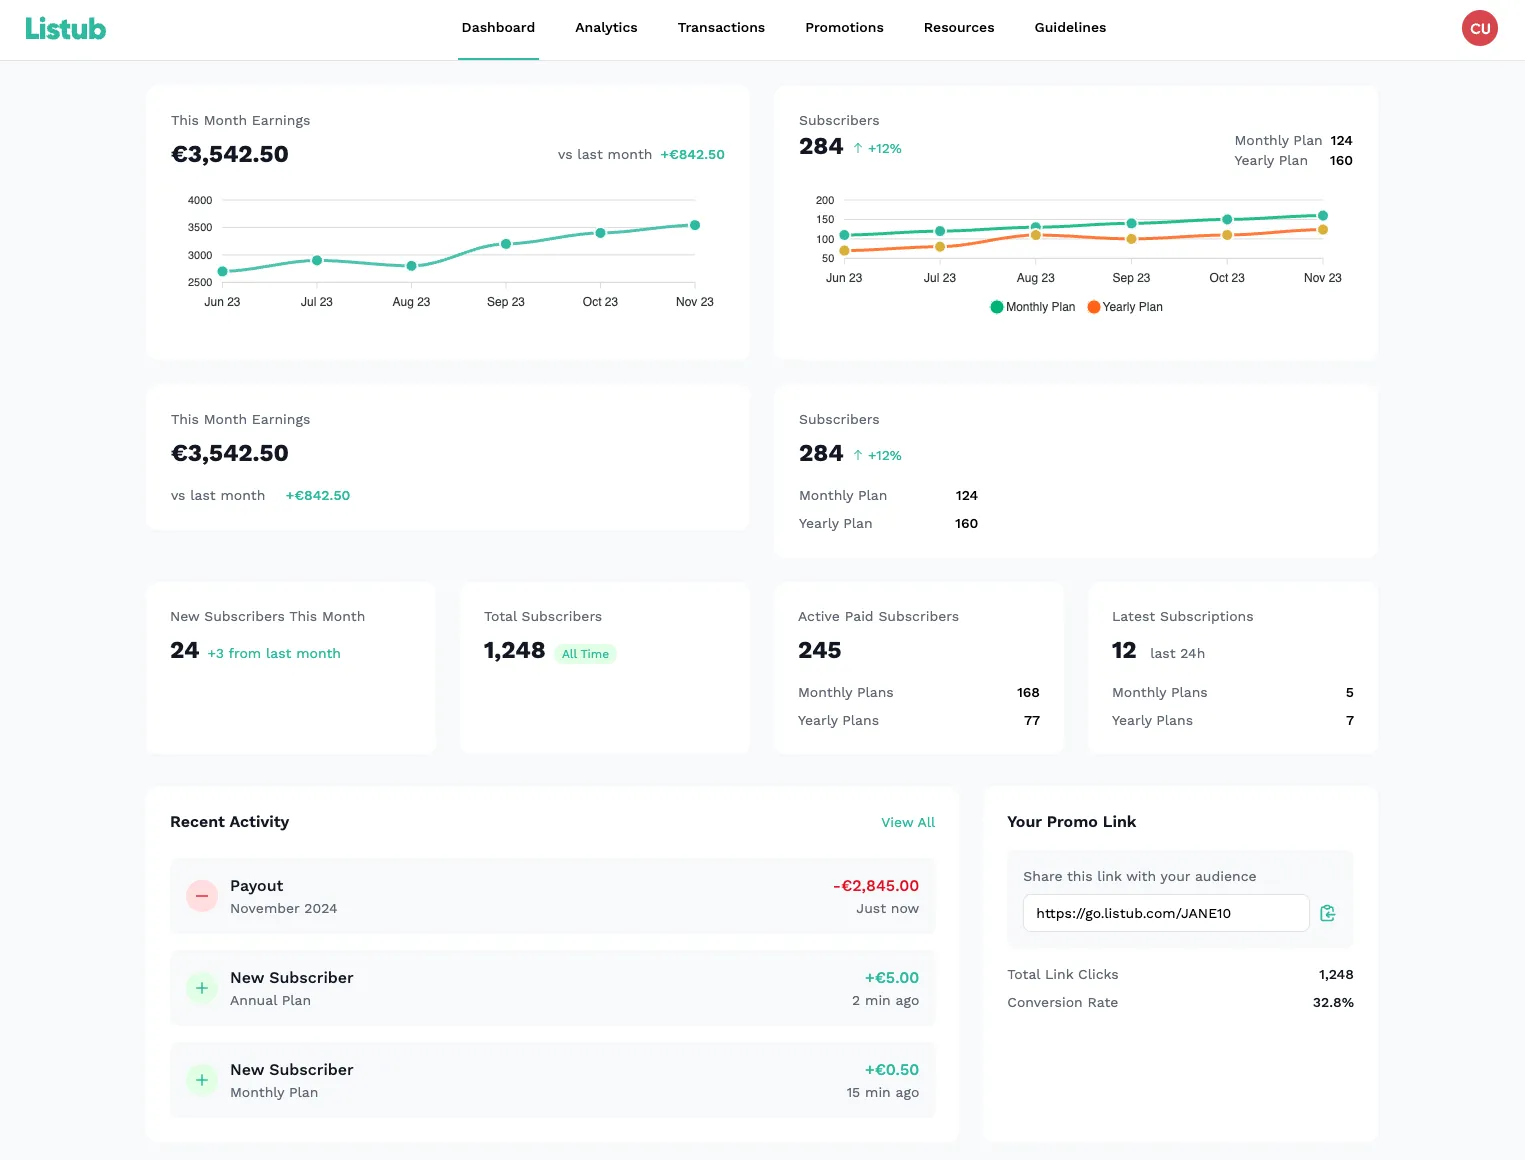Click the plus icon for the Annual Plan subscriber
The height and width of the screenshot is (1160, 1525).
201,988
